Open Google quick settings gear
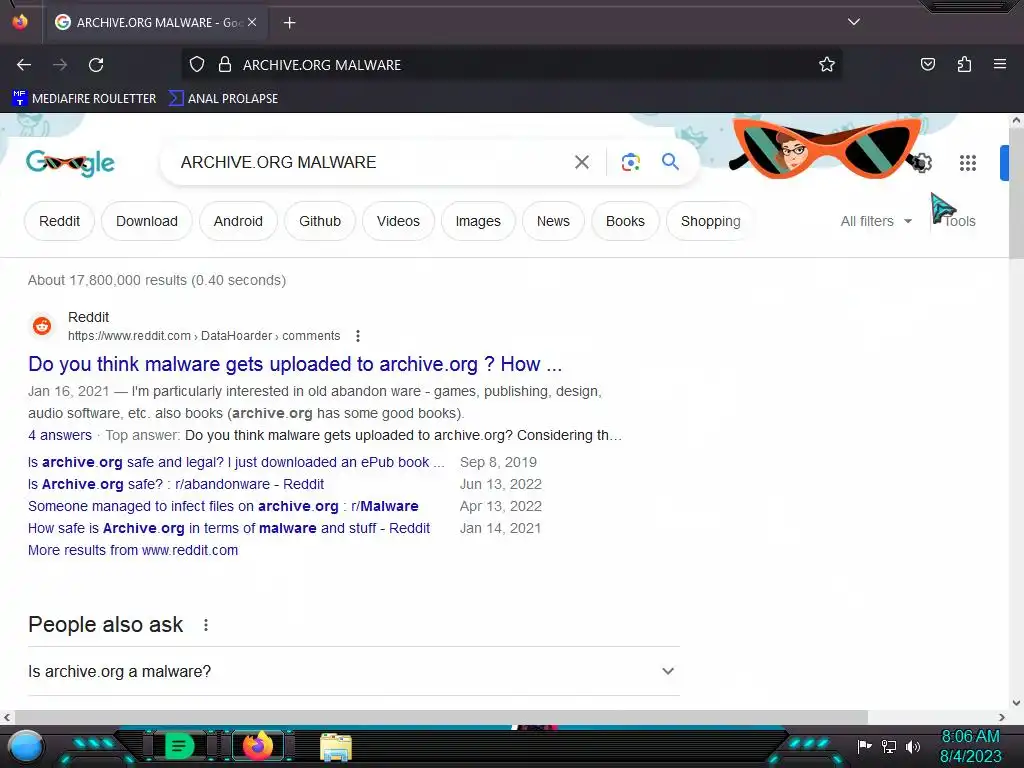1024x768 pixels. [922, 163]
